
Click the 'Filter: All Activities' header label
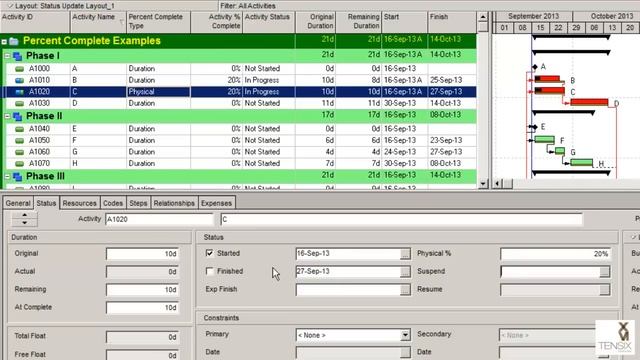[x=248, y=6]
